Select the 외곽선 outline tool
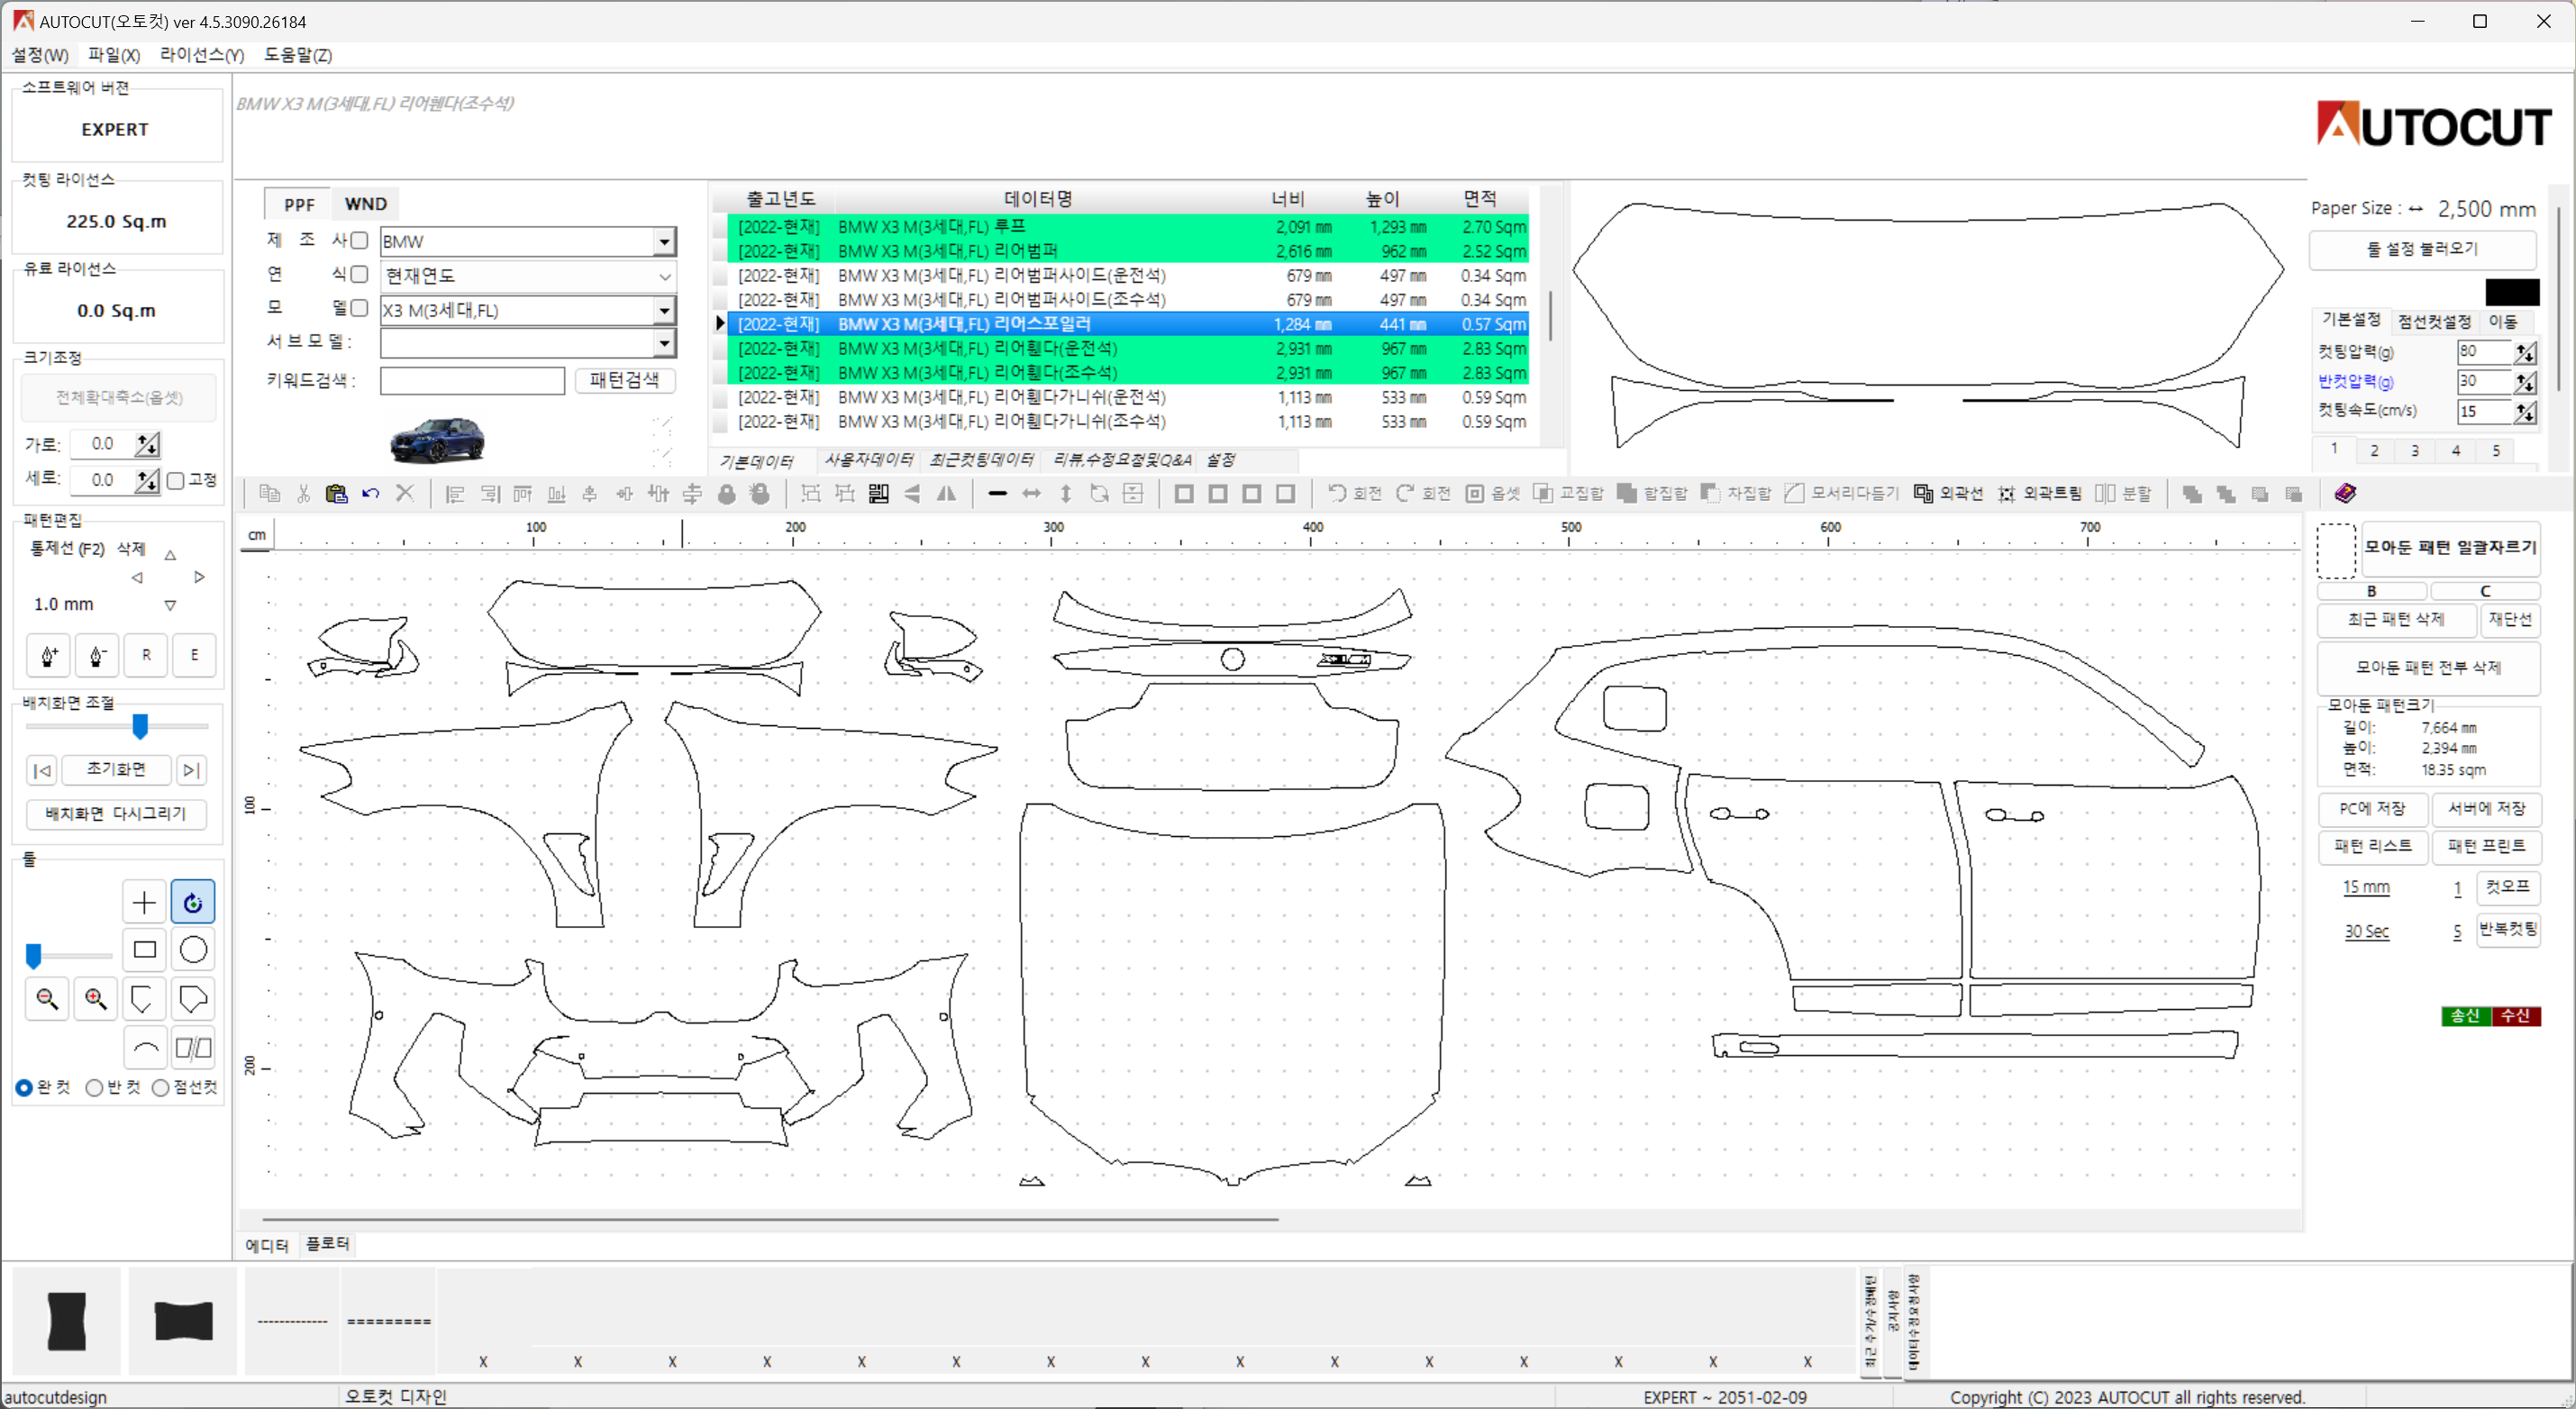 pyautogui.click(x=1948, y=493)
